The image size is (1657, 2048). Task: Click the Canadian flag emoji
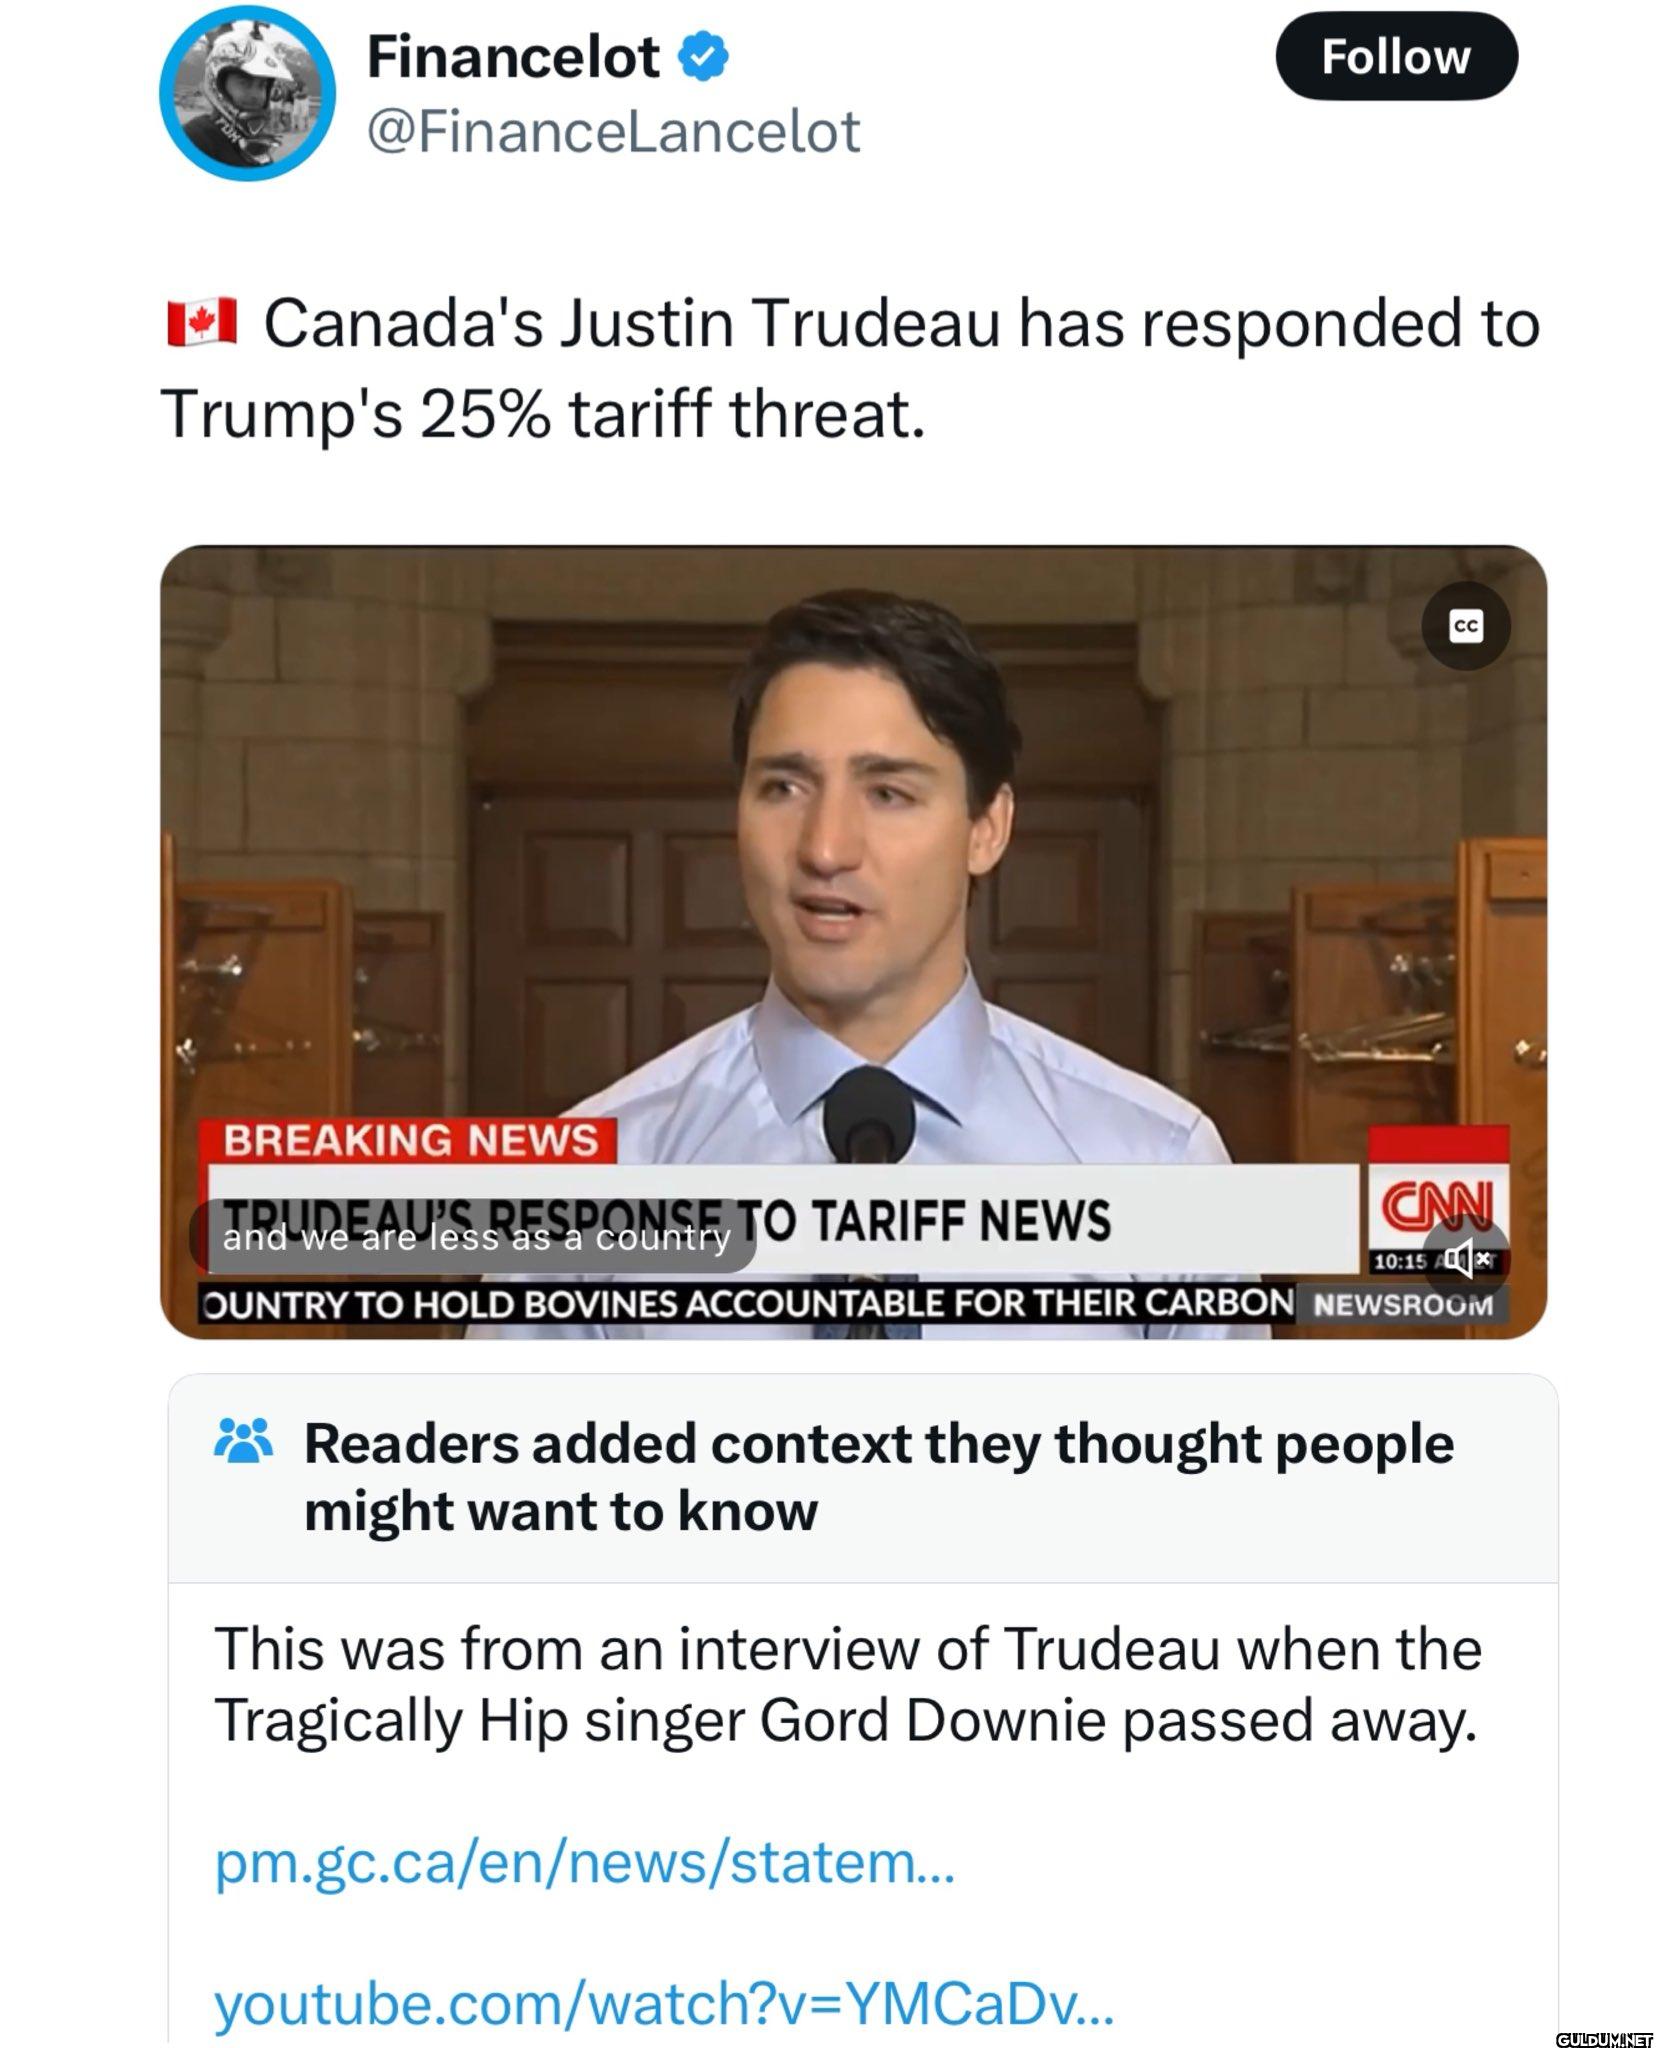pyautogui.click(x=201, y=323)
